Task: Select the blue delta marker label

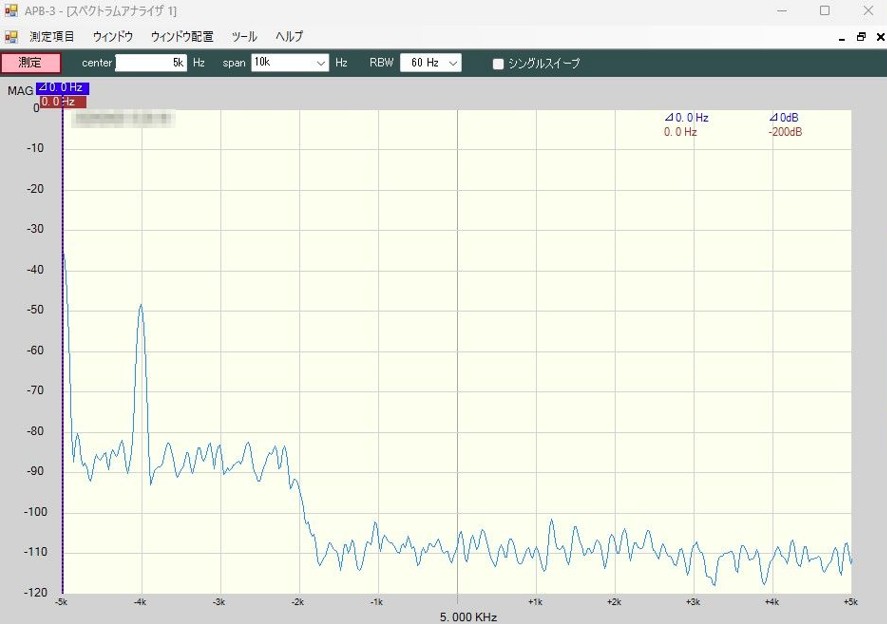Action: click(x=63, y=88)
